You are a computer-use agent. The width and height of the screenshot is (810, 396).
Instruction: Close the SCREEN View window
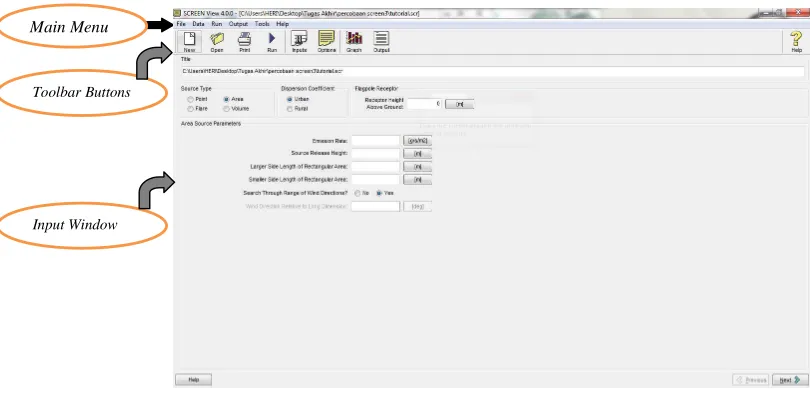coord(799,13)
